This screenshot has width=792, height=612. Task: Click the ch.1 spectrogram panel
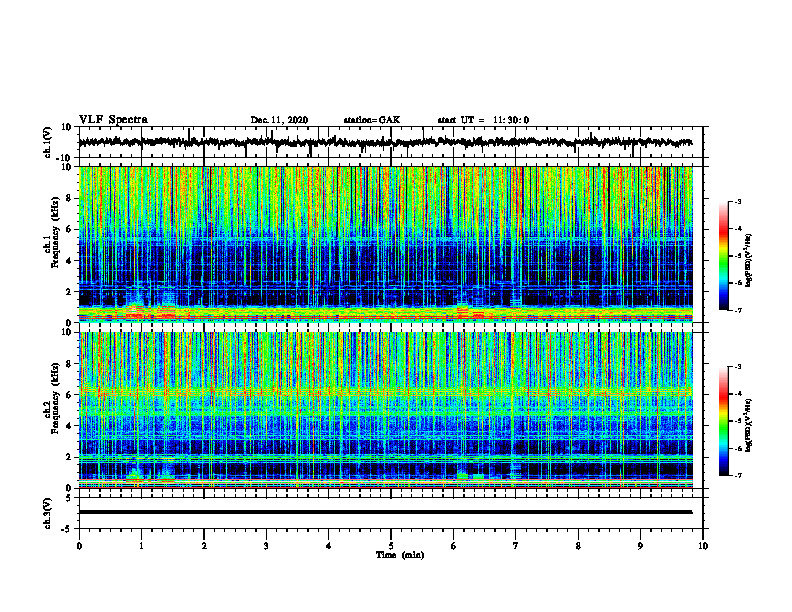pos(385,244)
